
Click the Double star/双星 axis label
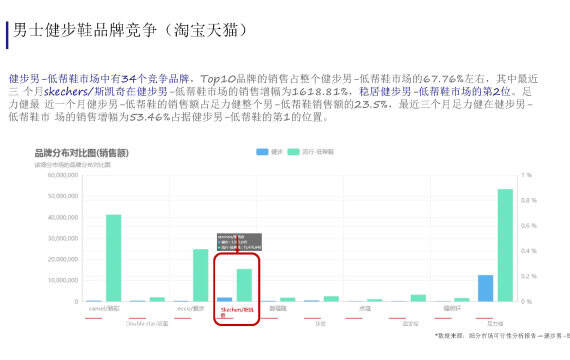tap(147, 323)
